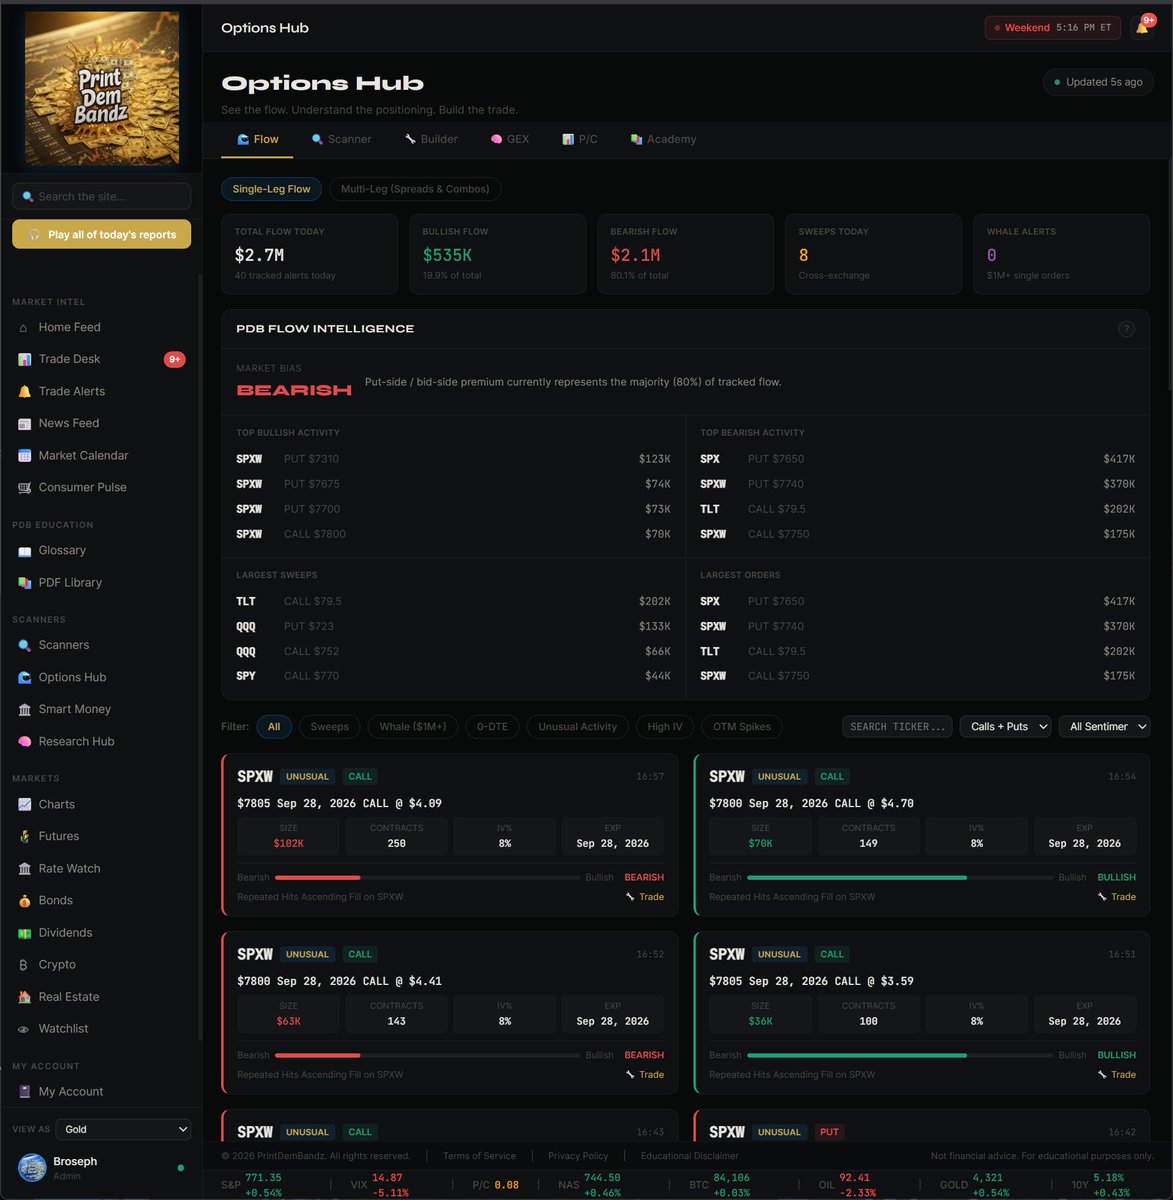Switch to the Scanner tab
This screenshot has width=1173, height=1200.
click(341, 139)
